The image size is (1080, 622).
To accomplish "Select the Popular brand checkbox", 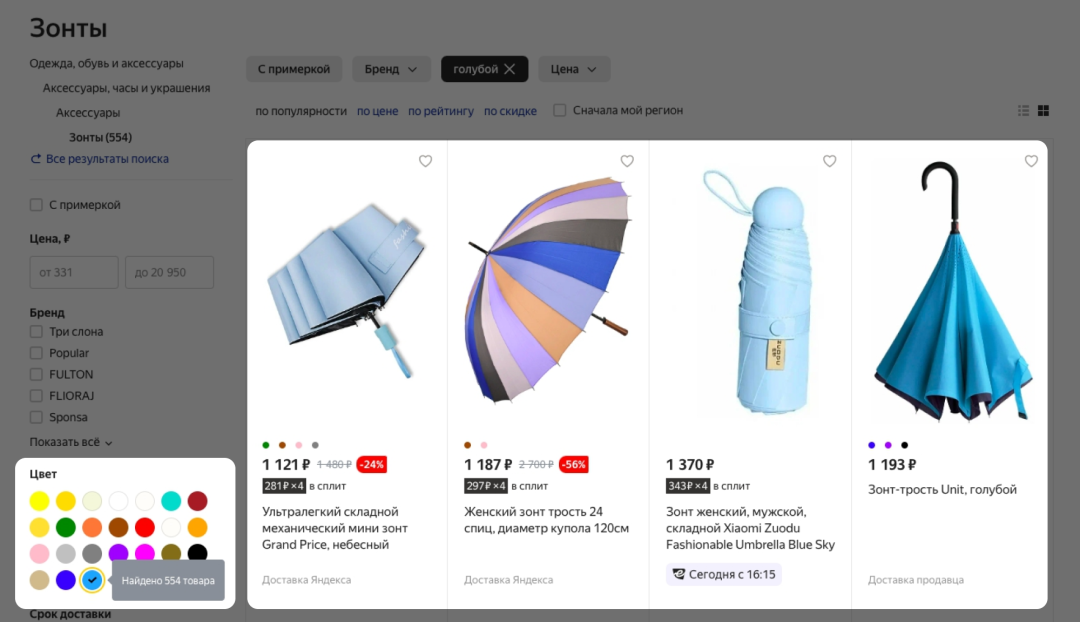I will click(x=35, y=352).
